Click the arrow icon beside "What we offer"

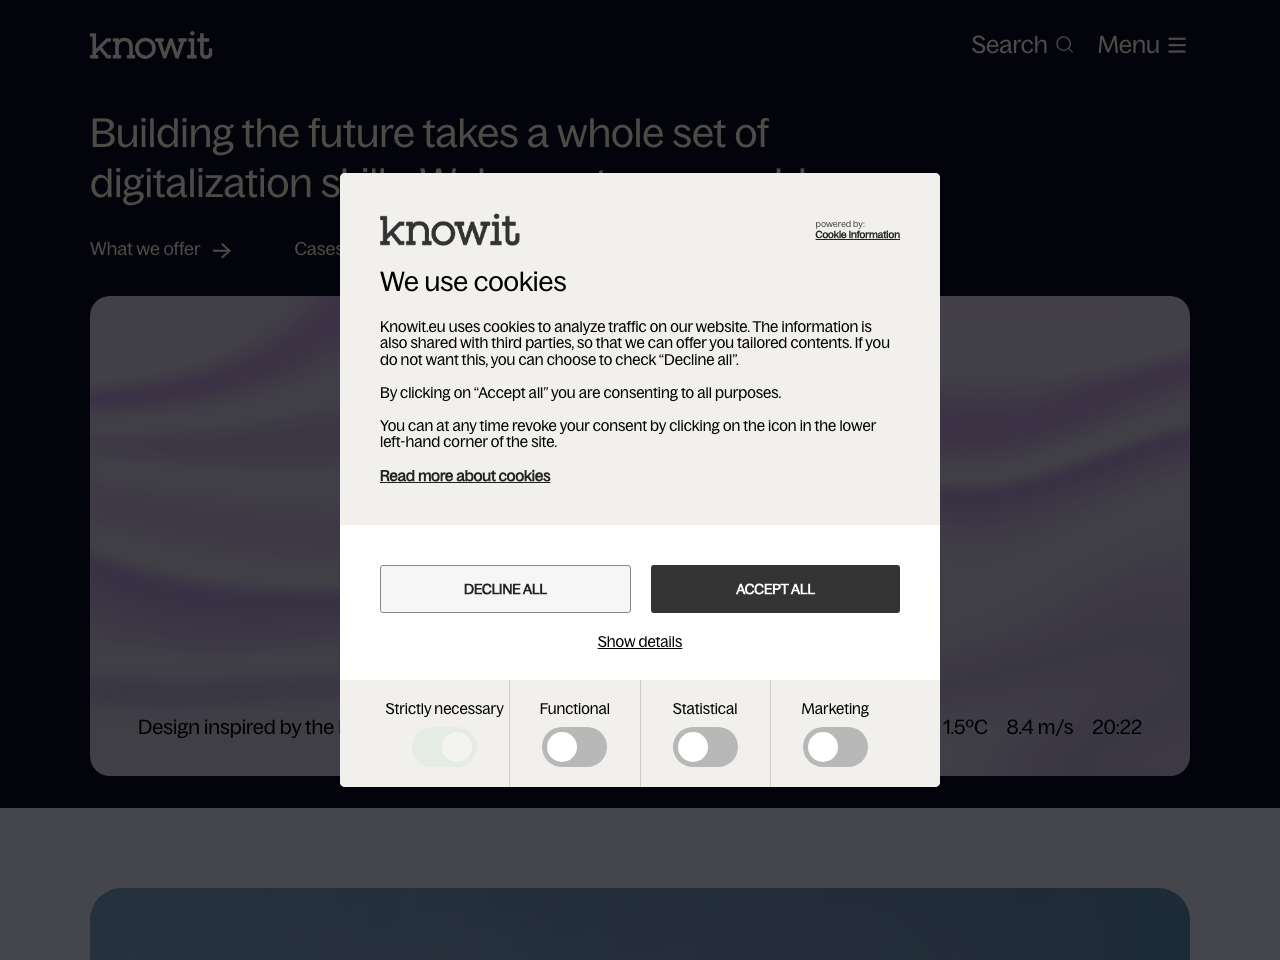(222, 250)
